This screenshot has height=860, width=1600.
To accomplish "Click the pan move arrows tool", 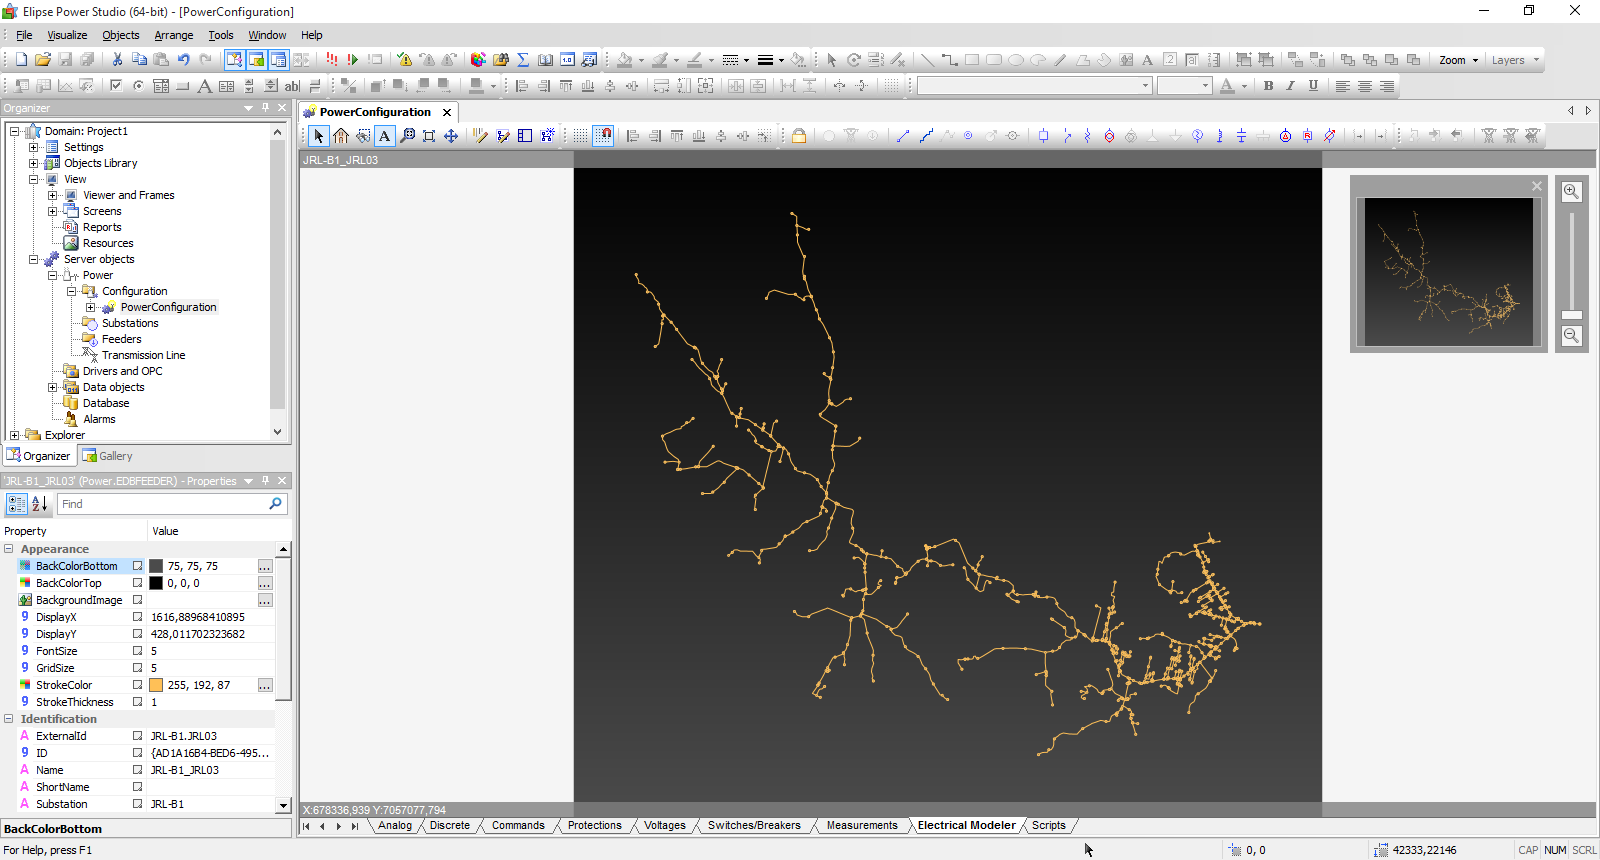I will pos(451,136).
